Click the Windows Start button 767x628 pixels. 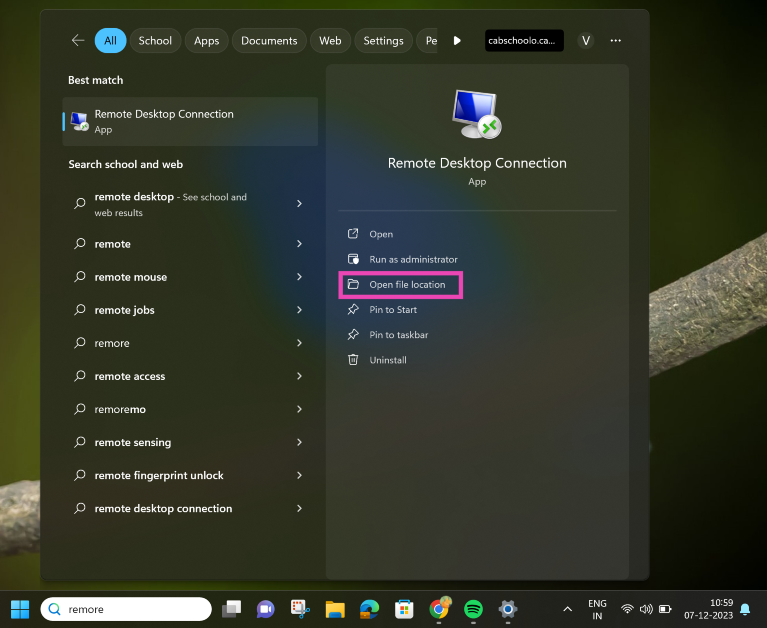(20, 608)
